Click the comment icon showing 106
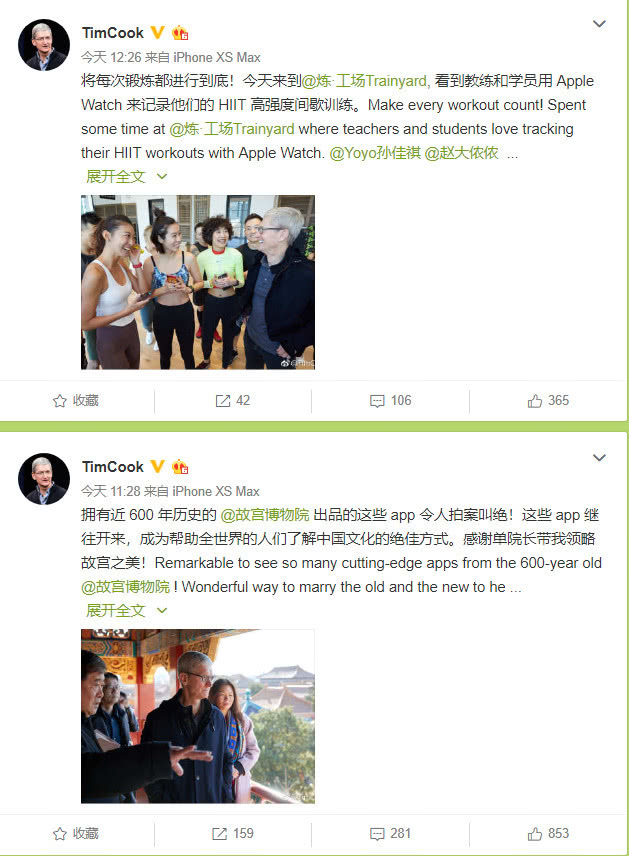 pos(377,401)
